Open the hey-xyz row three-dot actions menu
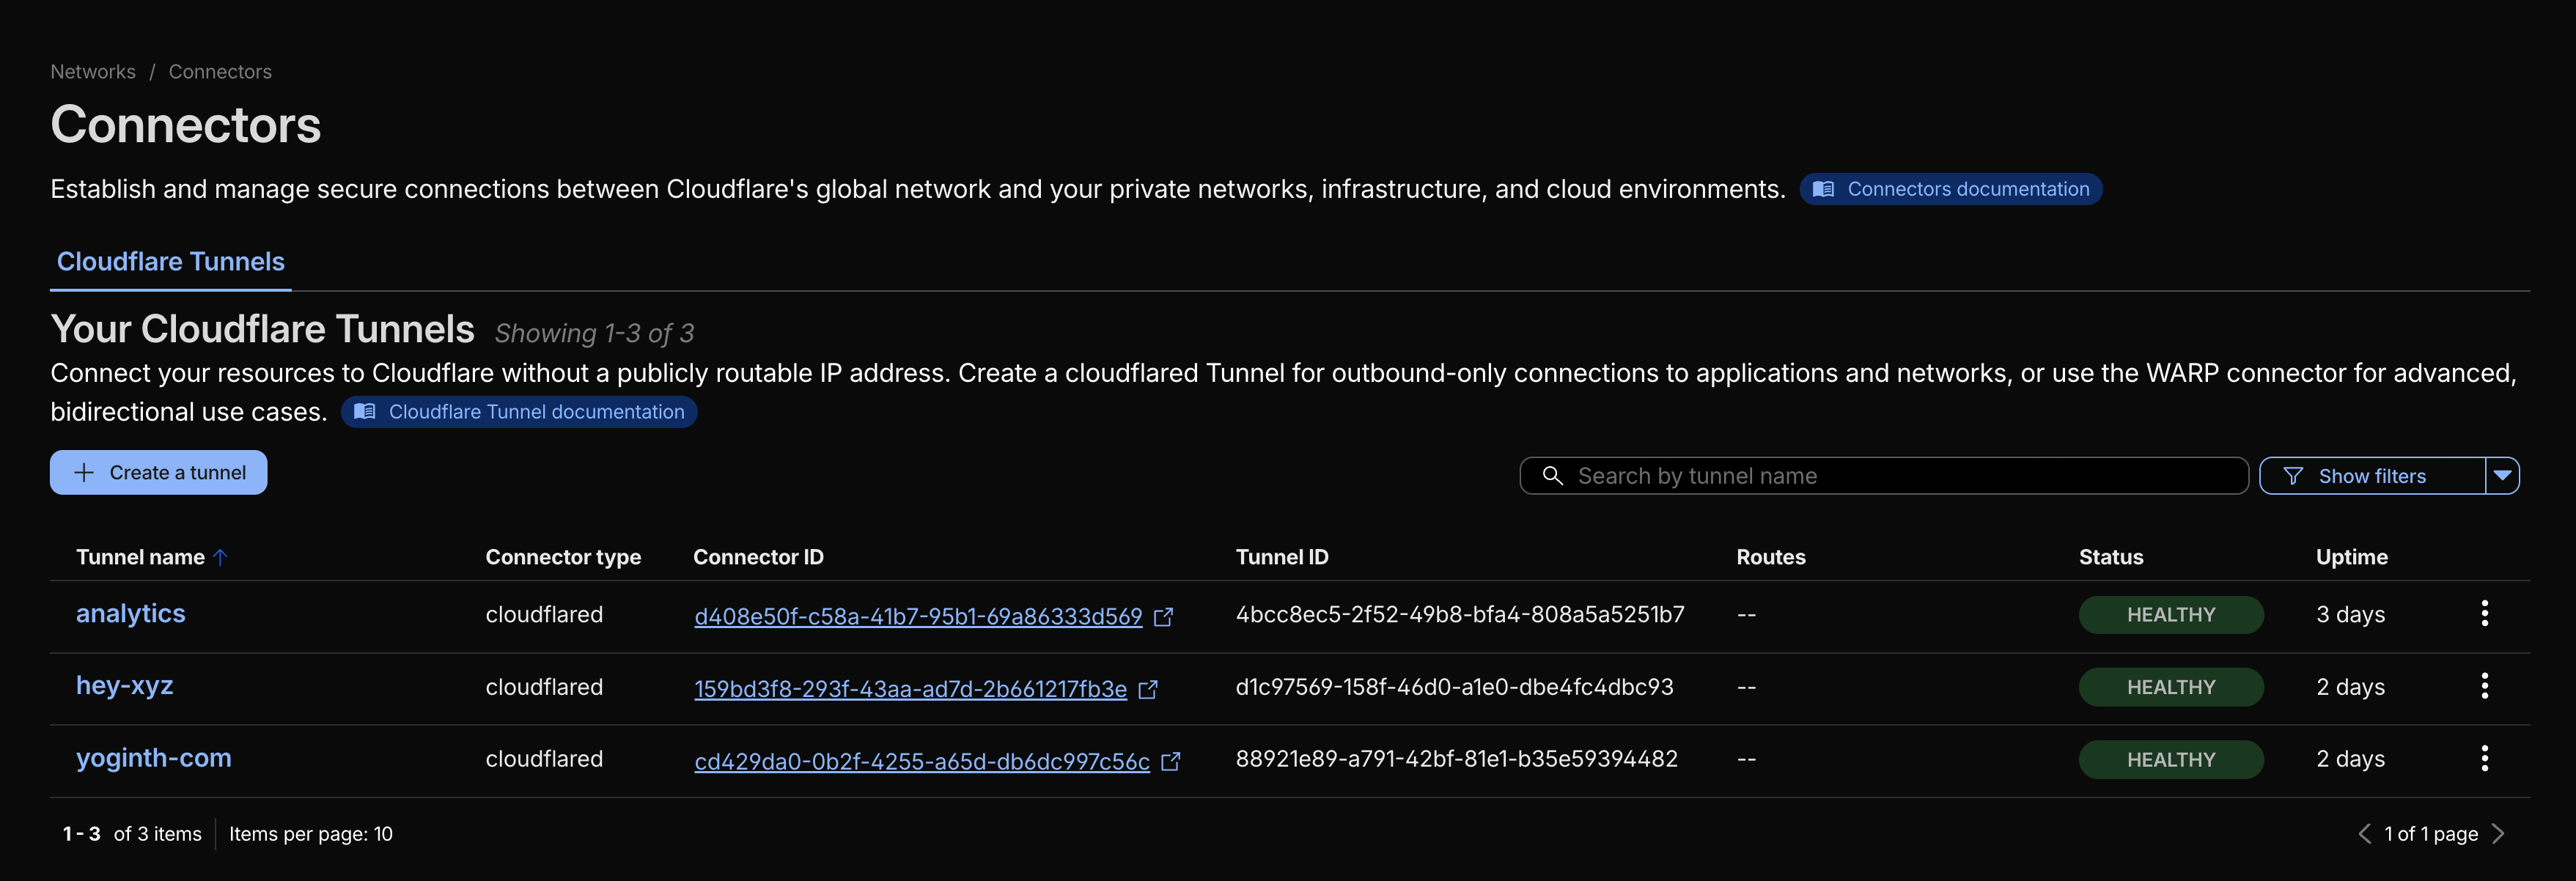Viewport: 2576px width, 881px height. [2484, 686]
